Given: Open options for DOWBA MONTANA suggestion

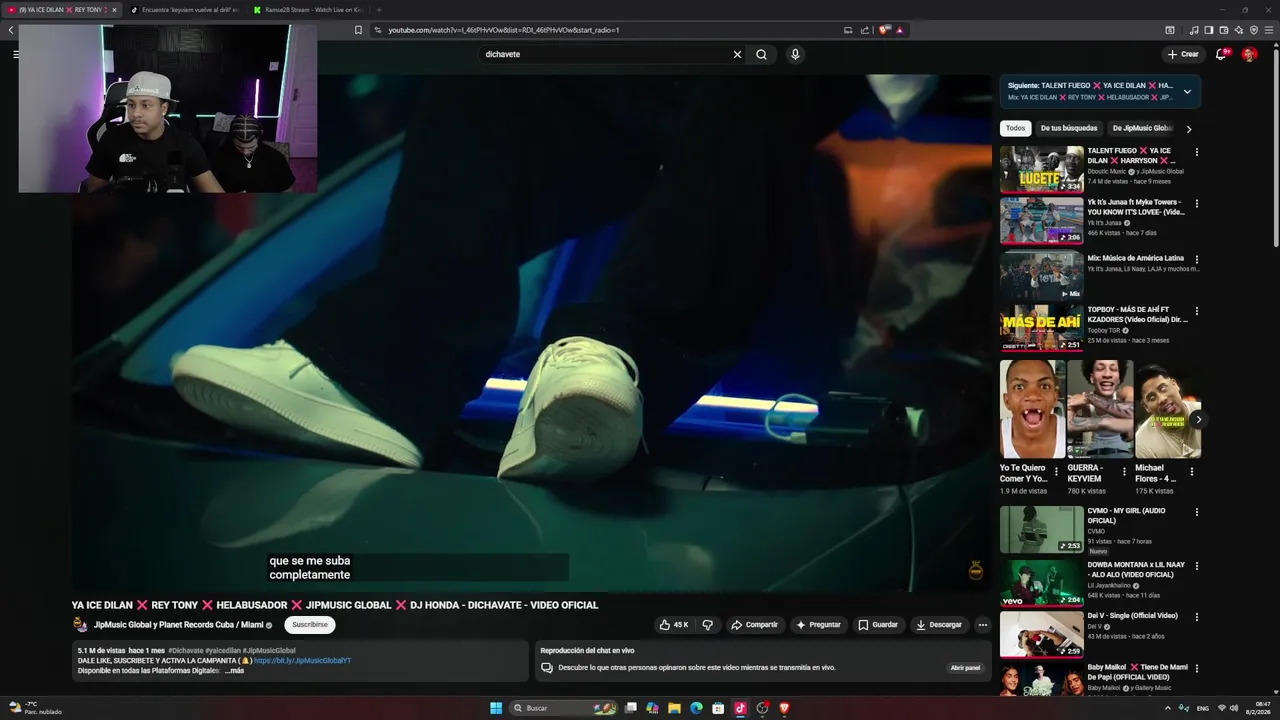Looking at the screenshot, I should 1196,566.
